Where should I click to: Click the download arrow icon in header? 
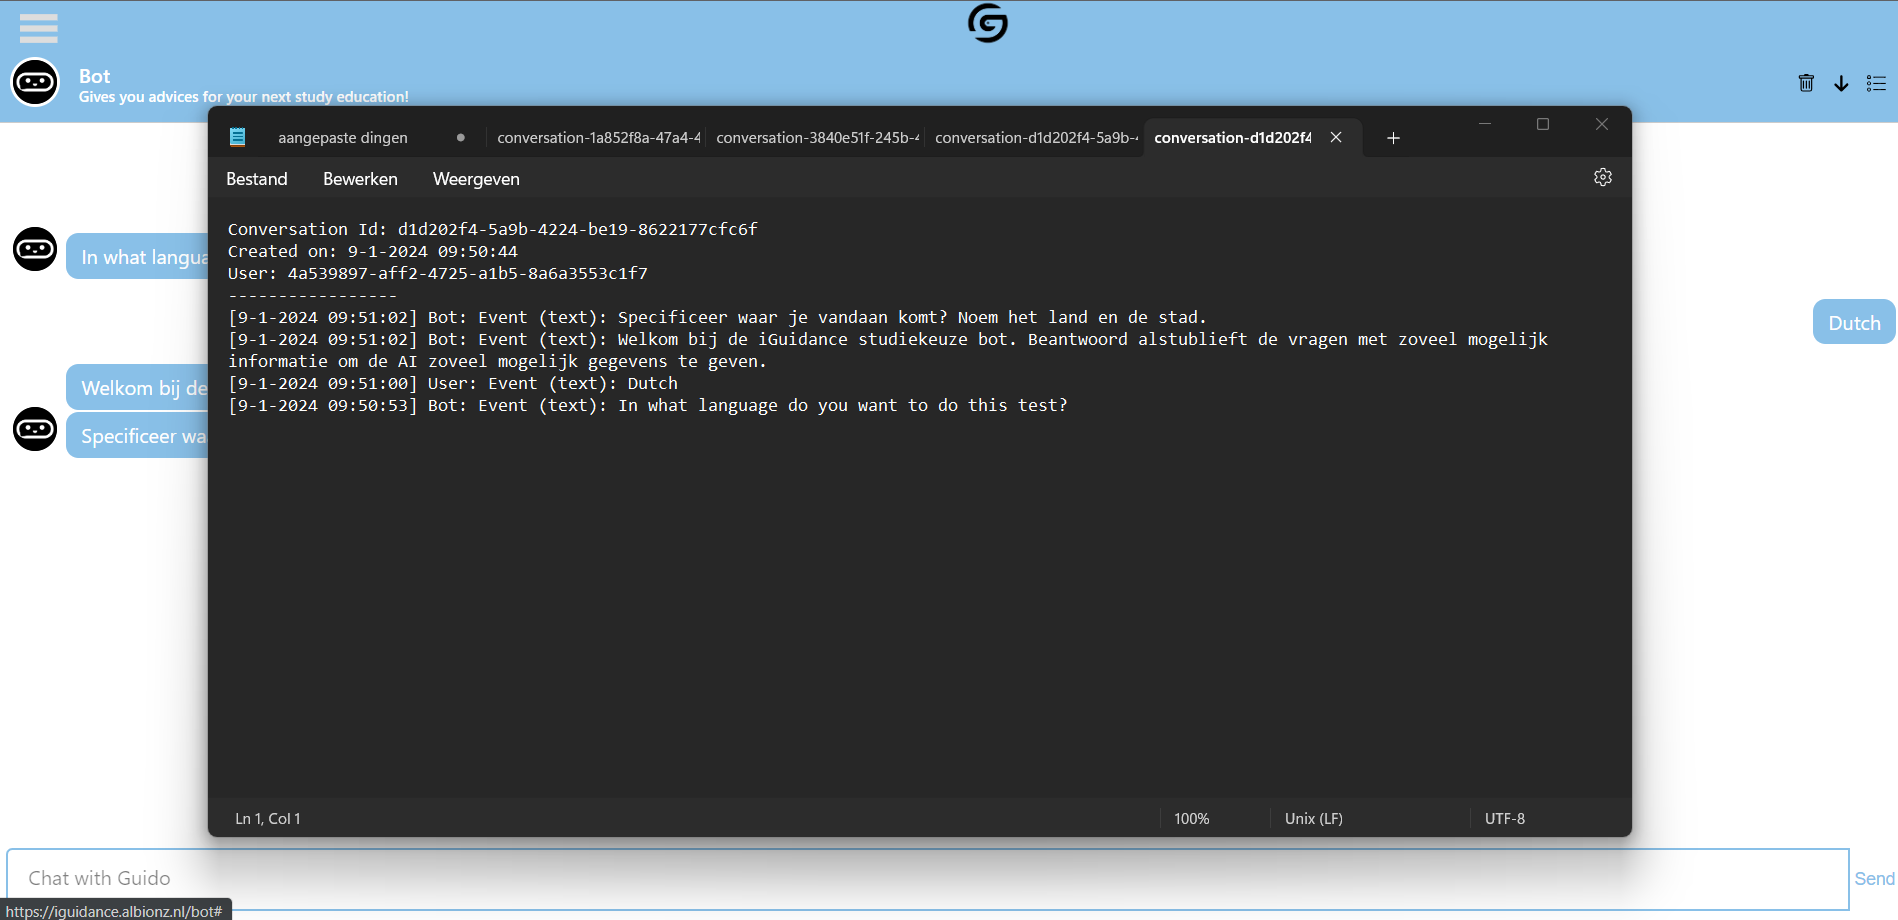point(1841,83)
